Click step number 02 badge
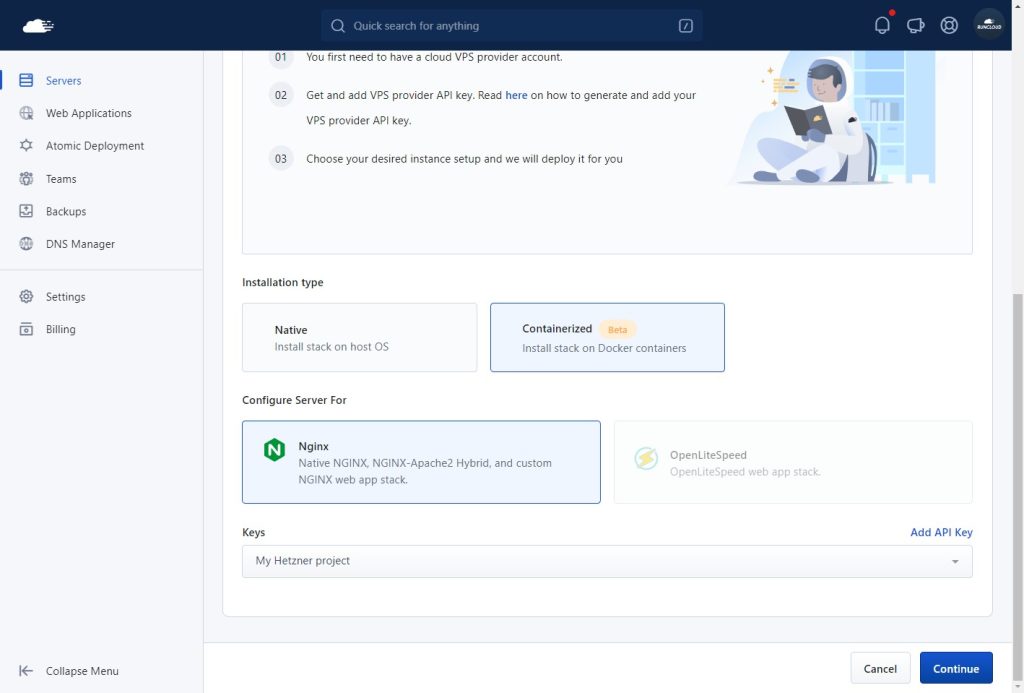Viewport: 1024px width, 693px height. tap(281, 95)
